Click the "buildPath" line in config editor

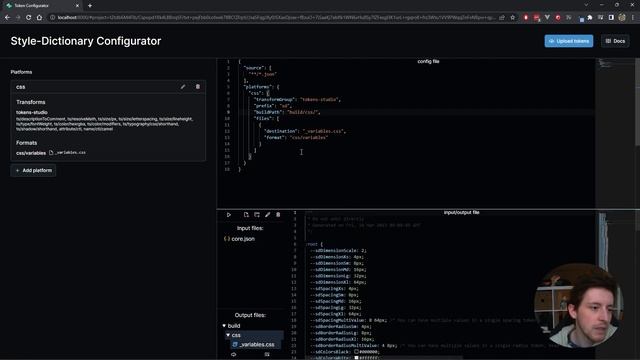287,112
